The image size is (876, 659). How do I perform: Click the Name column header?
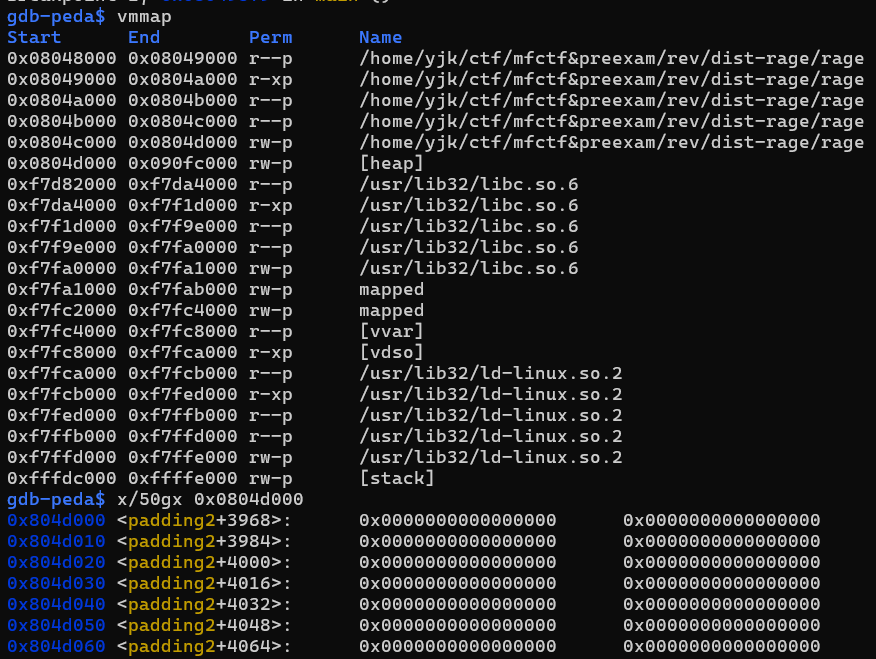[380, 38]
